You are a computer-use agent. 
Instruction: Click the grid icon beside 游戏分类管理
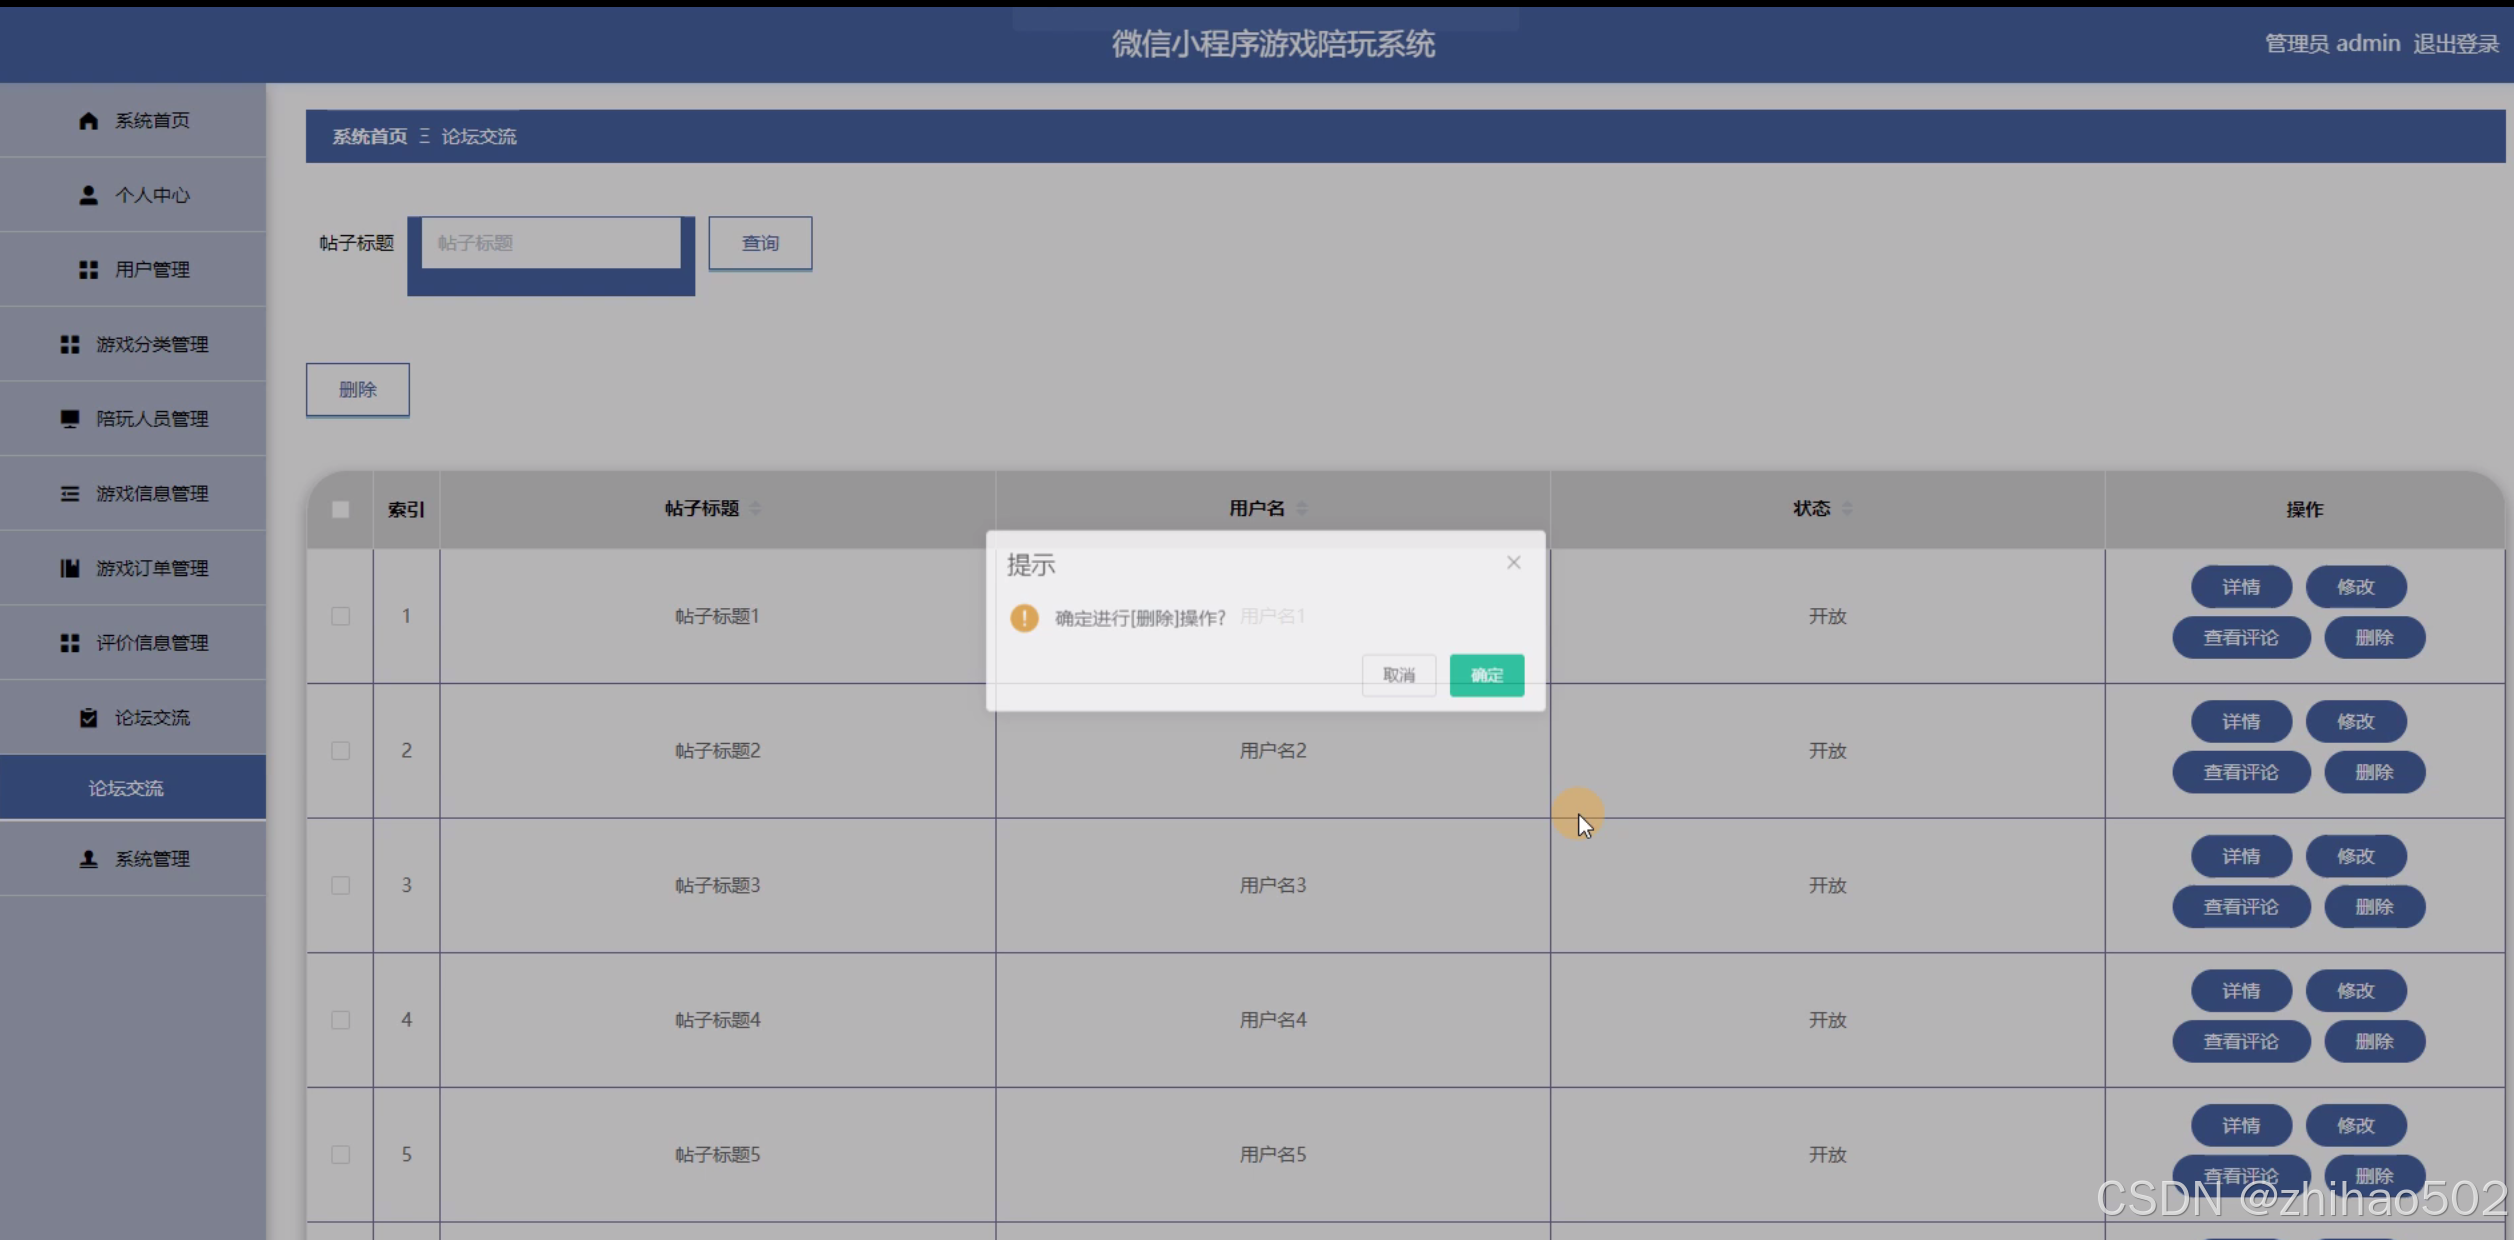[69, 344]
